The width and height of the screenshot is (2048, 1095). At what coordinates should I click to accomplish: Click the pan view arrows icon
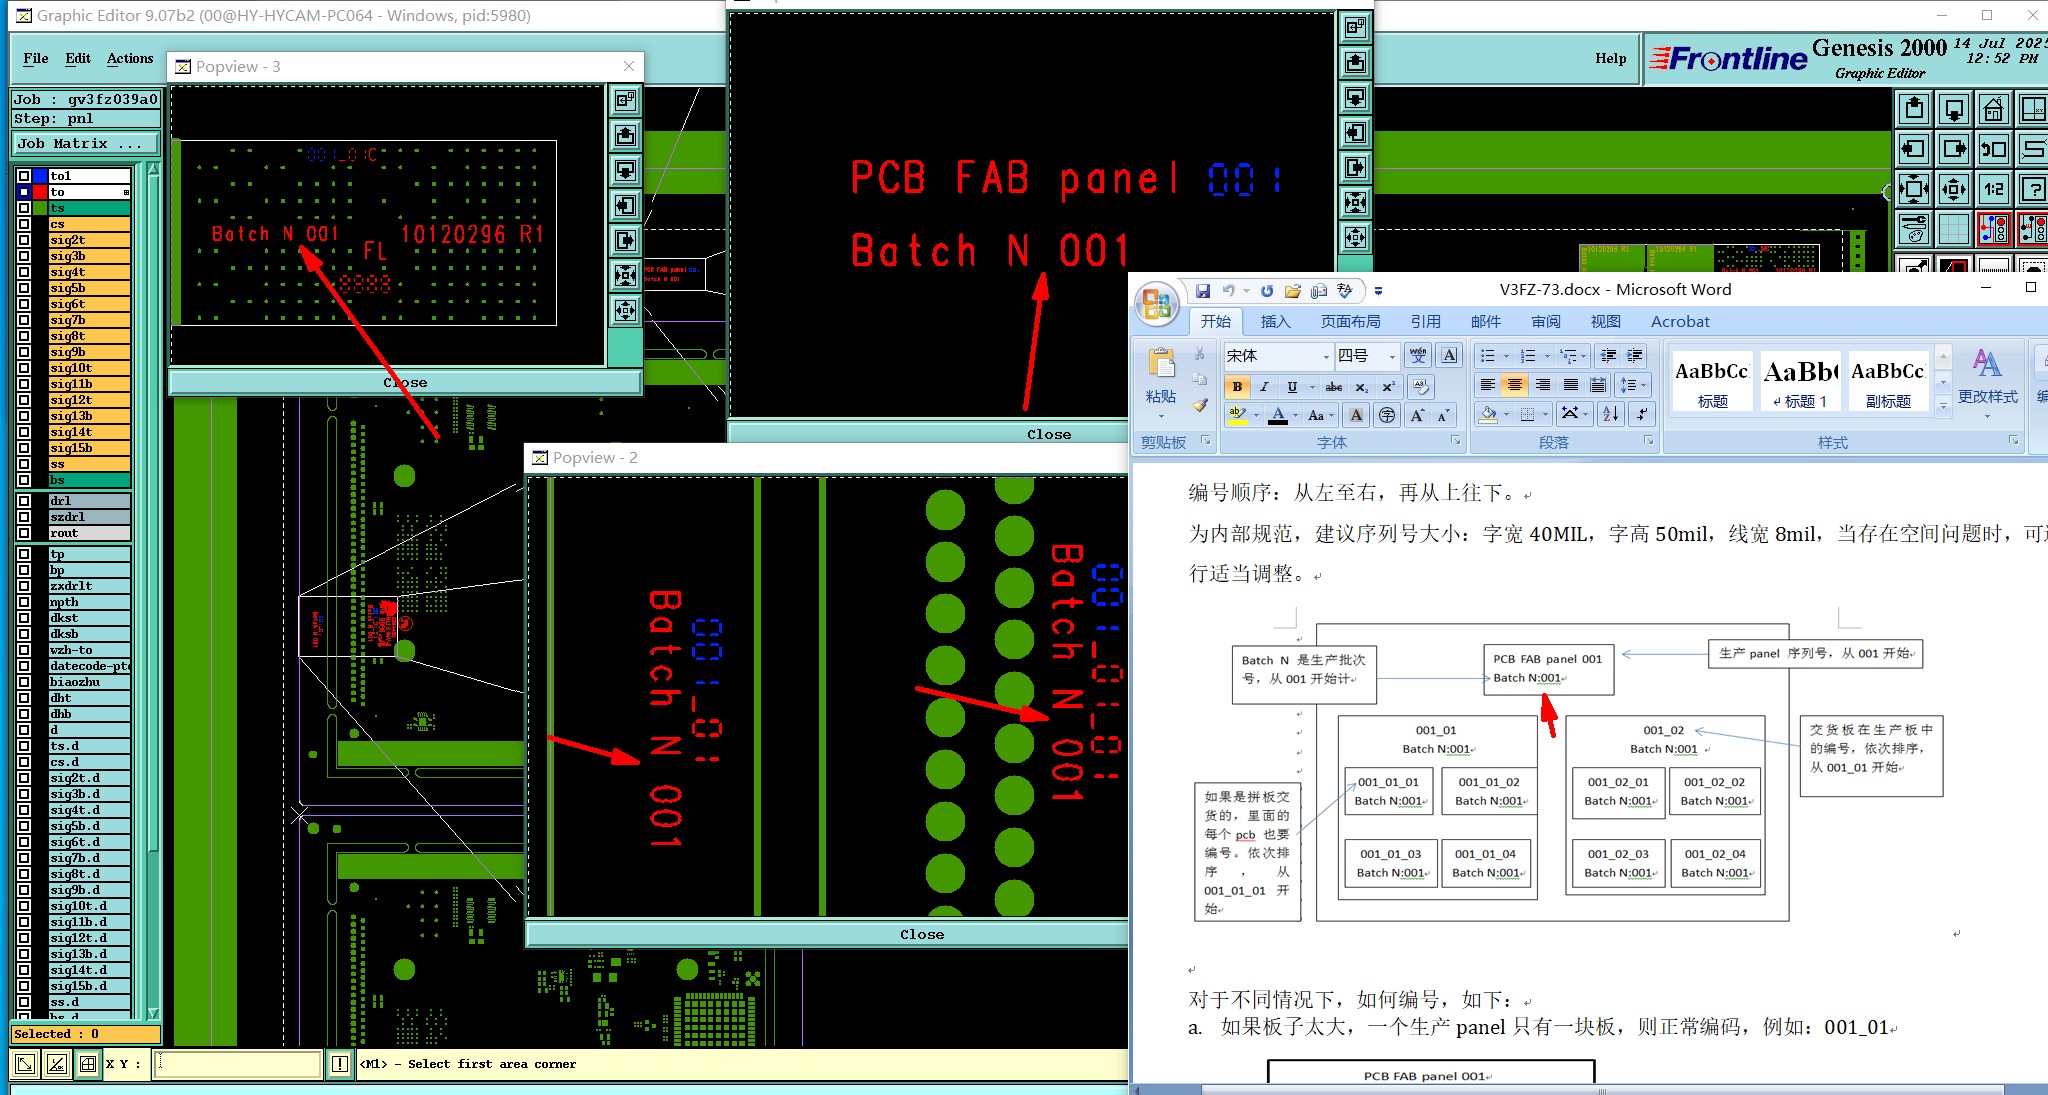coord(1953,189)
